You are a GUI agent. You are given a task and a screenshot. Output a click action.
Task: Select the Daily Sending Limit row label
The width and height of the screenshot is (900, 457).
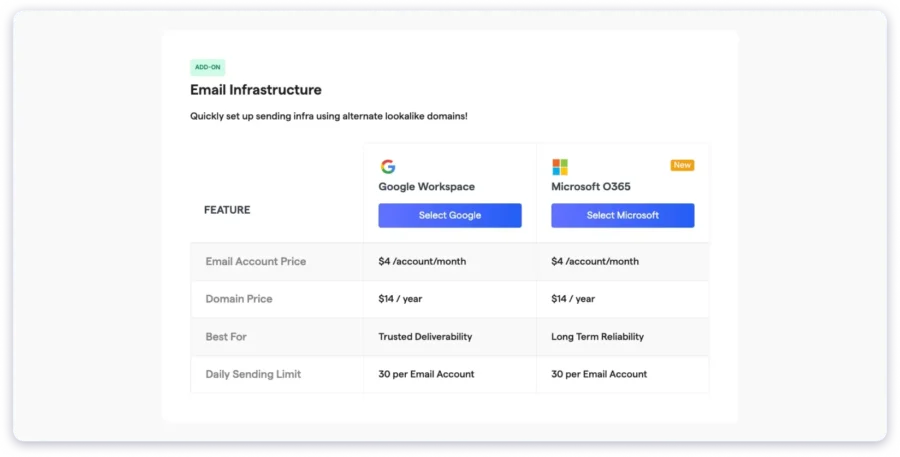[253, 374]
